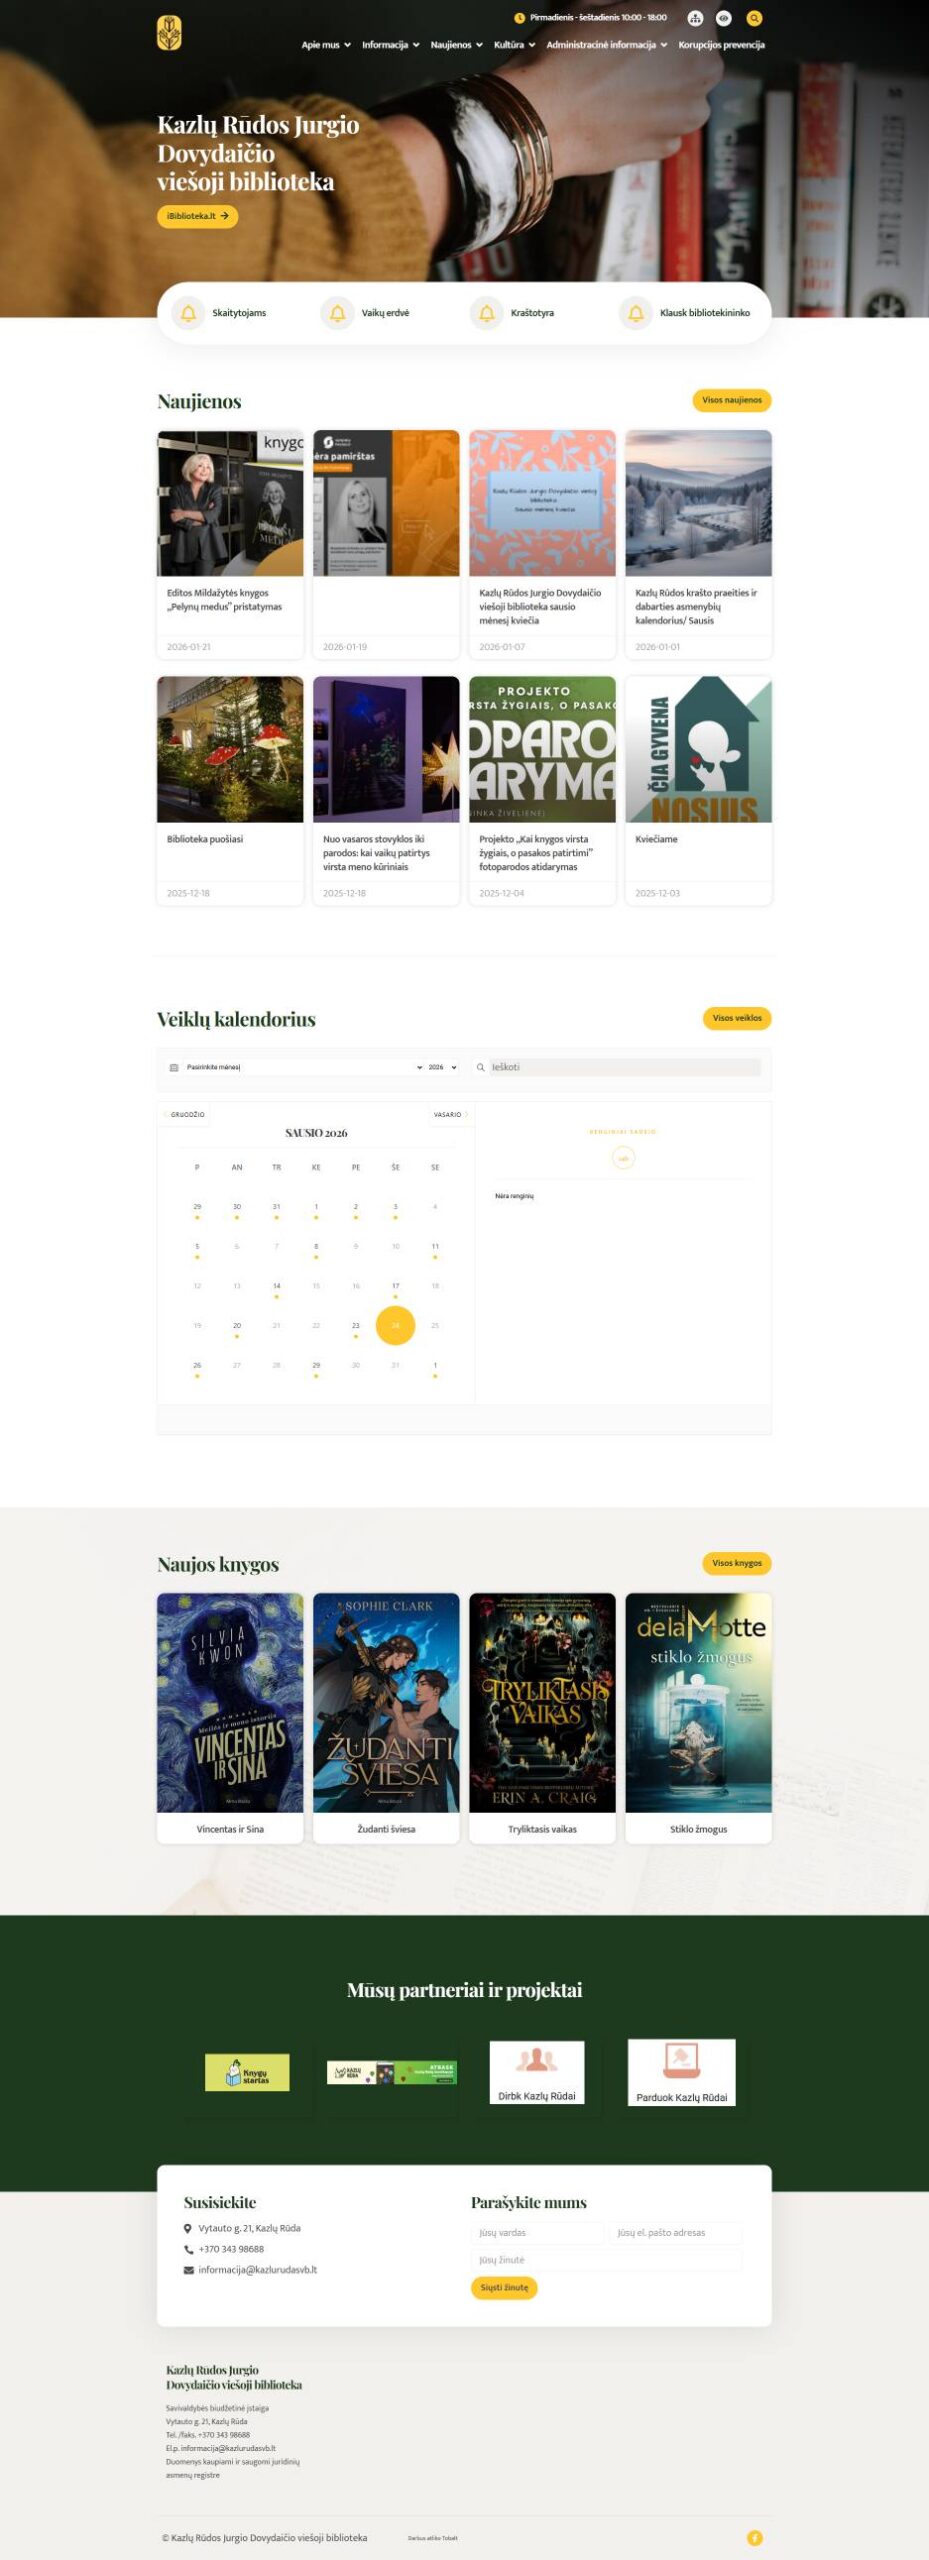Open the sitemap icon in the header
Screen dimensions: 929x2560
coord(695,18)
